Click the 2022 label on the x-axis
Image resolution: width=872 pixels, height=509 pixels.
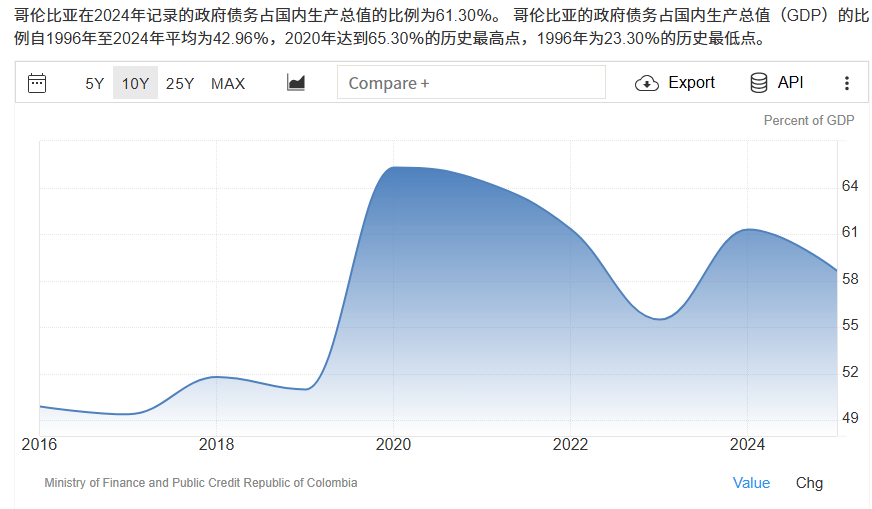pos(570,444)
